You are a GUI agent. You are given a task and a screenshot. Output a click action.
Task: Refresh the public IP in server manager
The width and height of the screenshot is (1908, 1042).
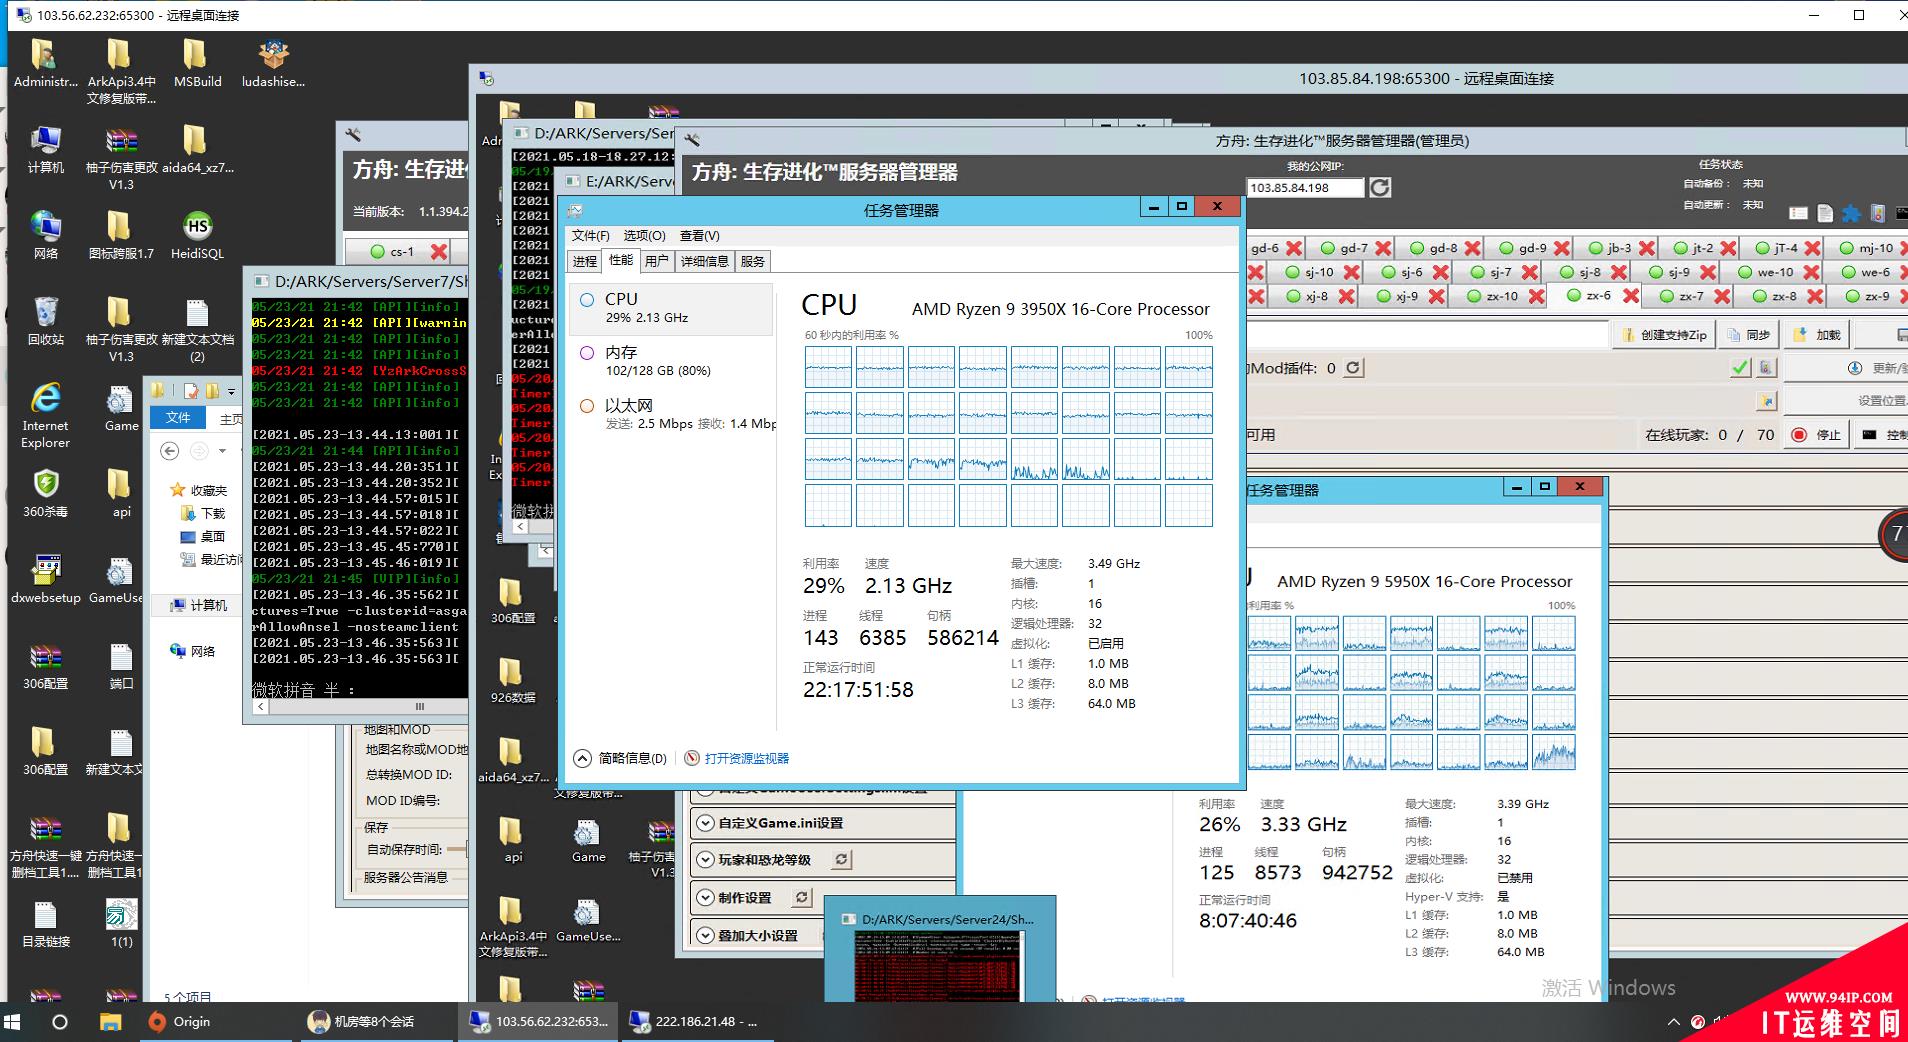[1380, 187]
